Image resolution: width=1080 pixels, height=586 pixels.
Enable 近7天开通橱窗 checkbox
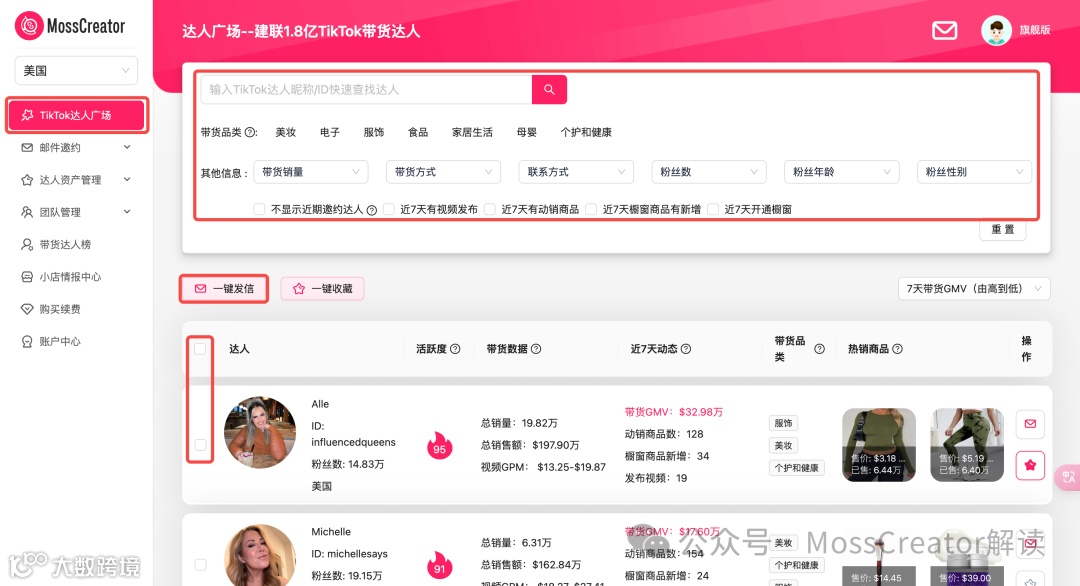(713, 209)
